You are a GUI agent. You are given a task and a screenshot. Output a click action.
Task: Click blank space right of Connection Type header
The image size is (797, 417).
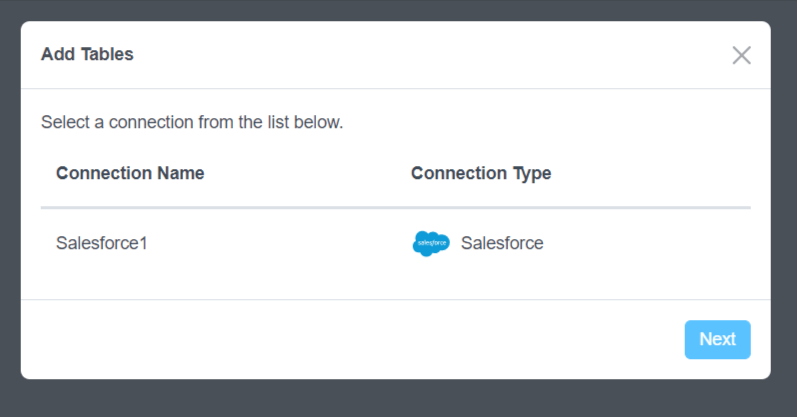pyautogui.click(x=650, y=173)
